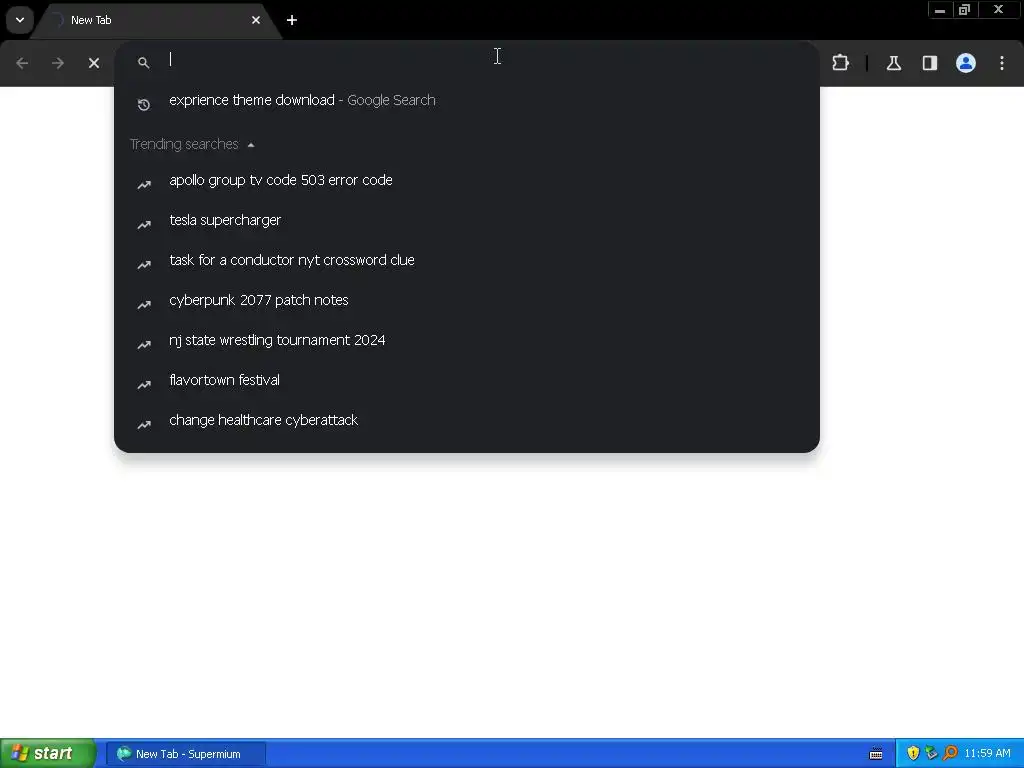Image resolution: width=1024 pixels, height=768 pixels.
Task: Activate 'New Tab - Supermium' taskbar button
Action: 186,754
